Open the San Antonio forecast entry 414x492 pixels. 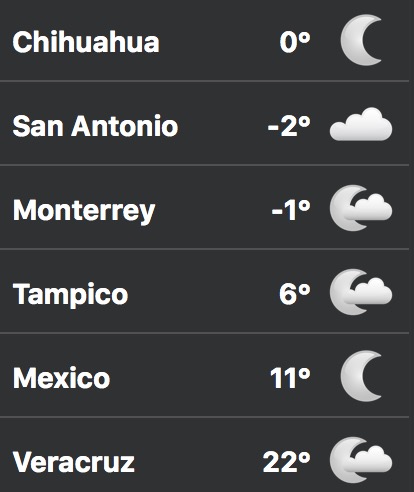pos(204,123)
